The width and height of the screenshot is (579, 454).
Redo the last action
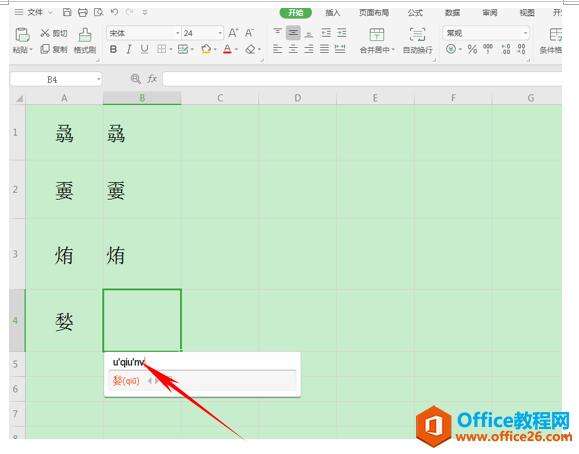[x=129, y=12]
